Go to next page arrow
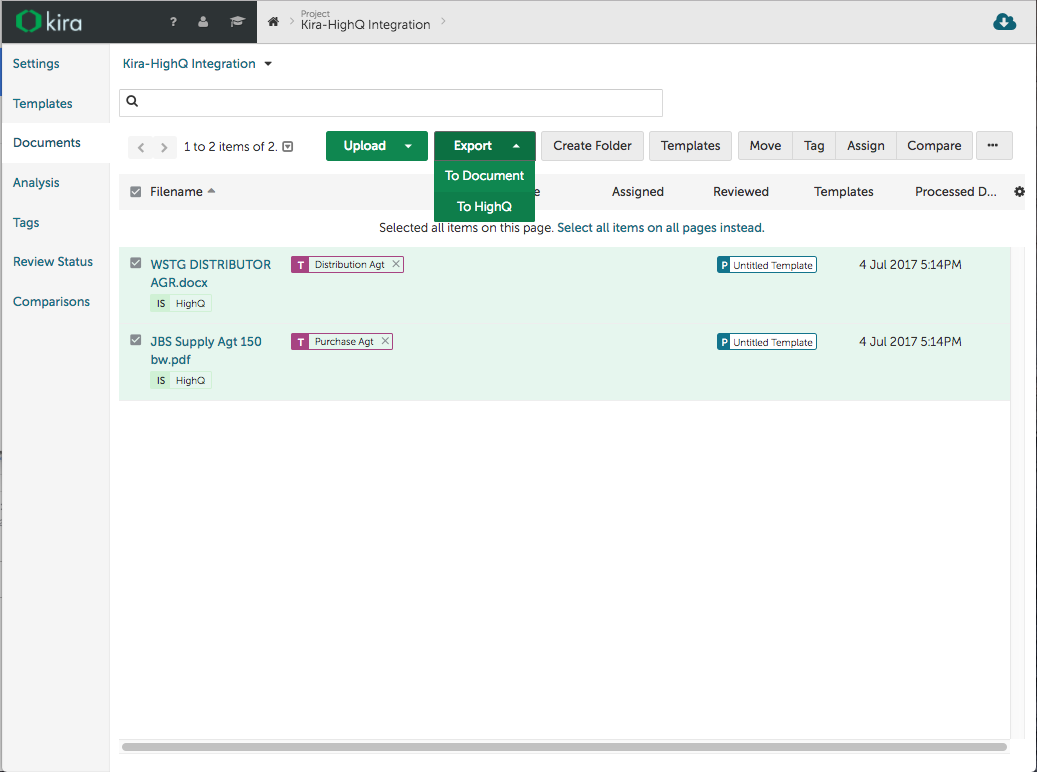1037x772 pixels. pos(164,147)
